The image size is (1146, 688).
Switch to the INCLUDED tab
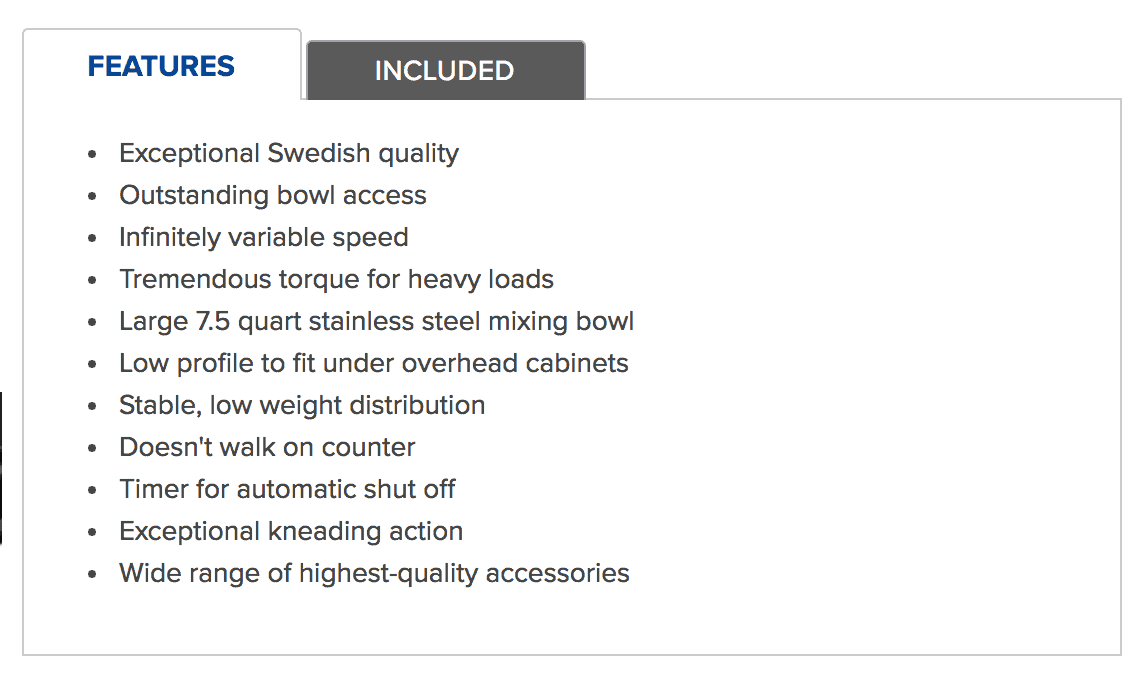tap(445, 70)
